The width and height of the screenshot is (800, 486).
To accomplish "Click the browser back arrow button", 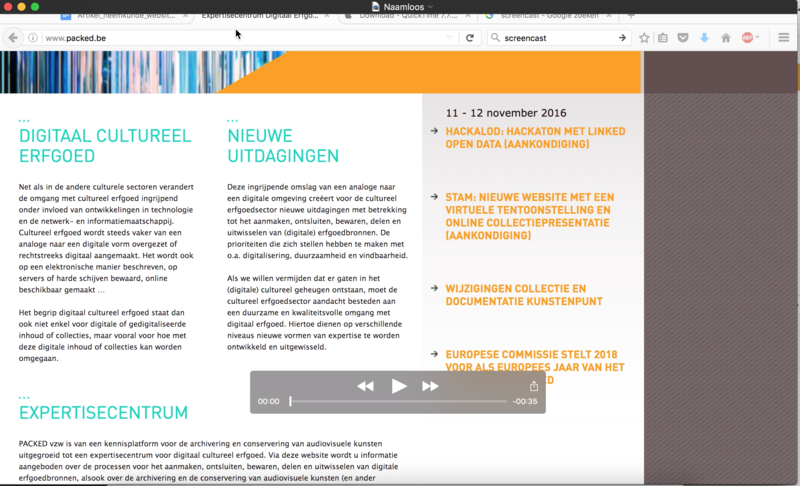I will [x=13, y=38].
